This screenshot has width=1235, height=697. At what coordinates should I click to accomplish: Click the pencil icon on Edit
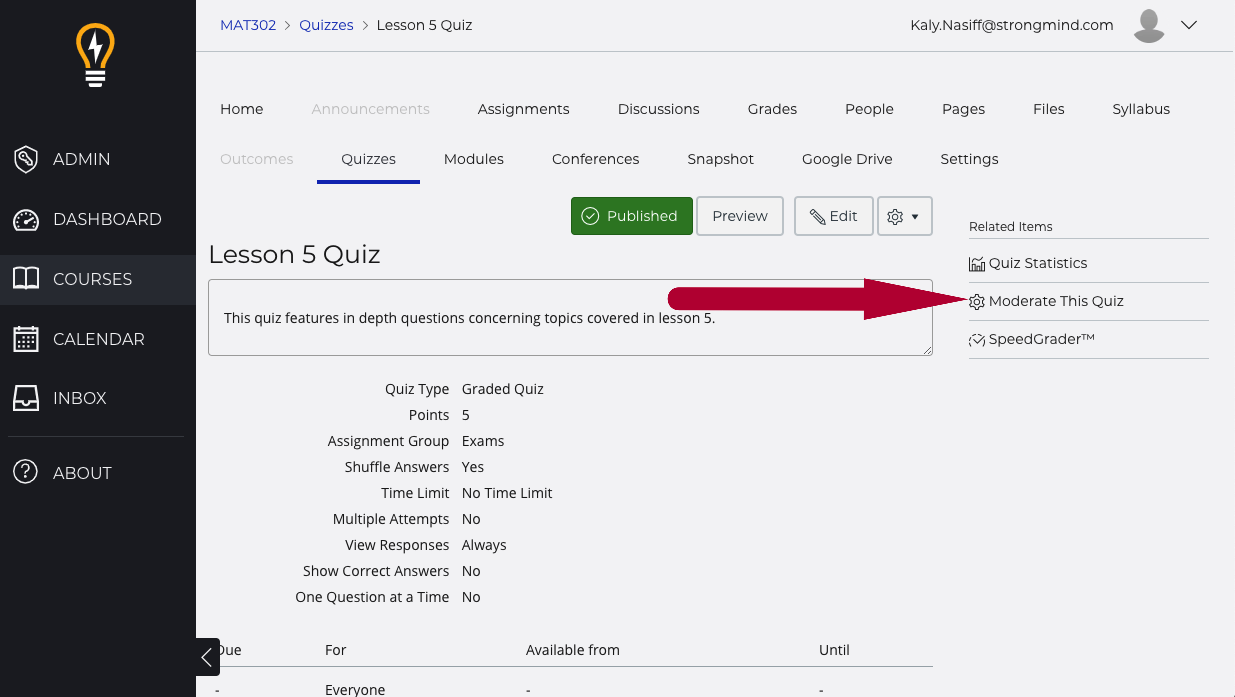[817, 216]
